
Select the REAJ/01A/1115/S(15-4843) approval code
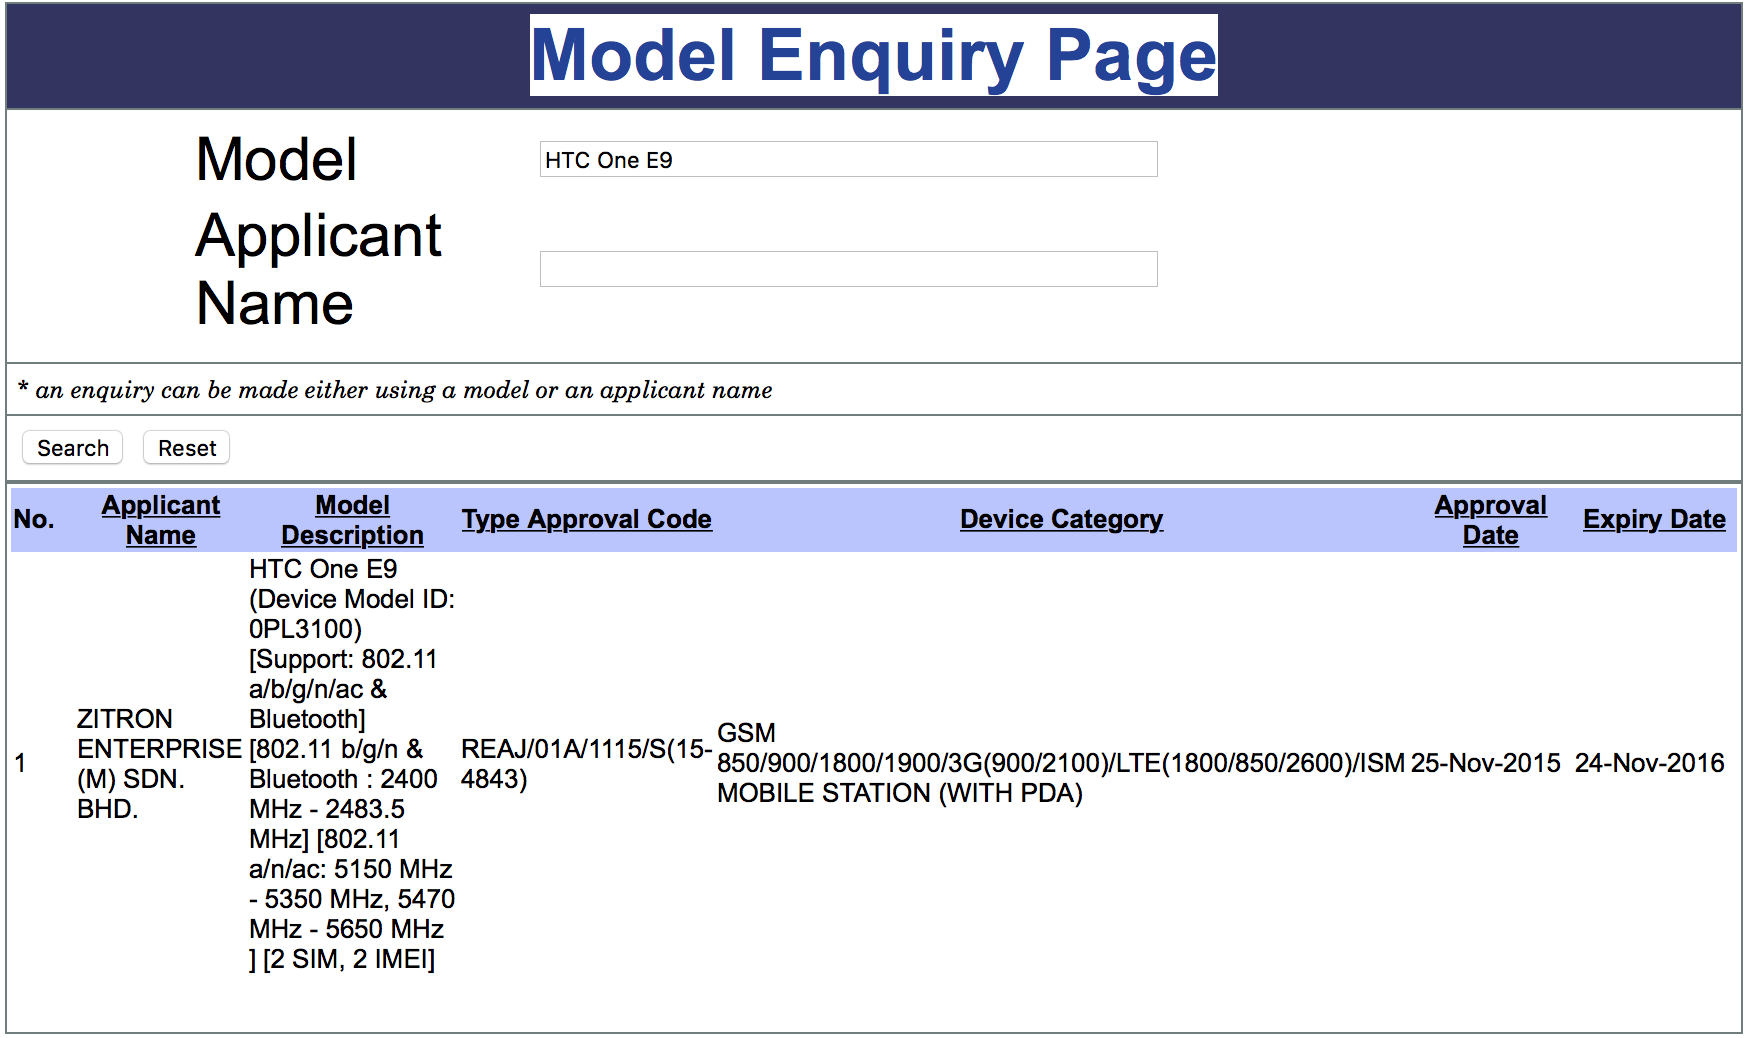coord(586,764)
